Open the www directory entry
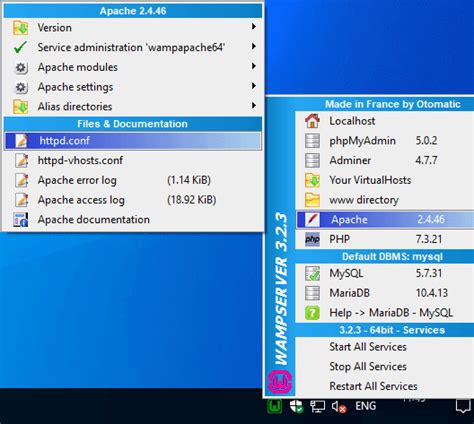 coord(385,200)
